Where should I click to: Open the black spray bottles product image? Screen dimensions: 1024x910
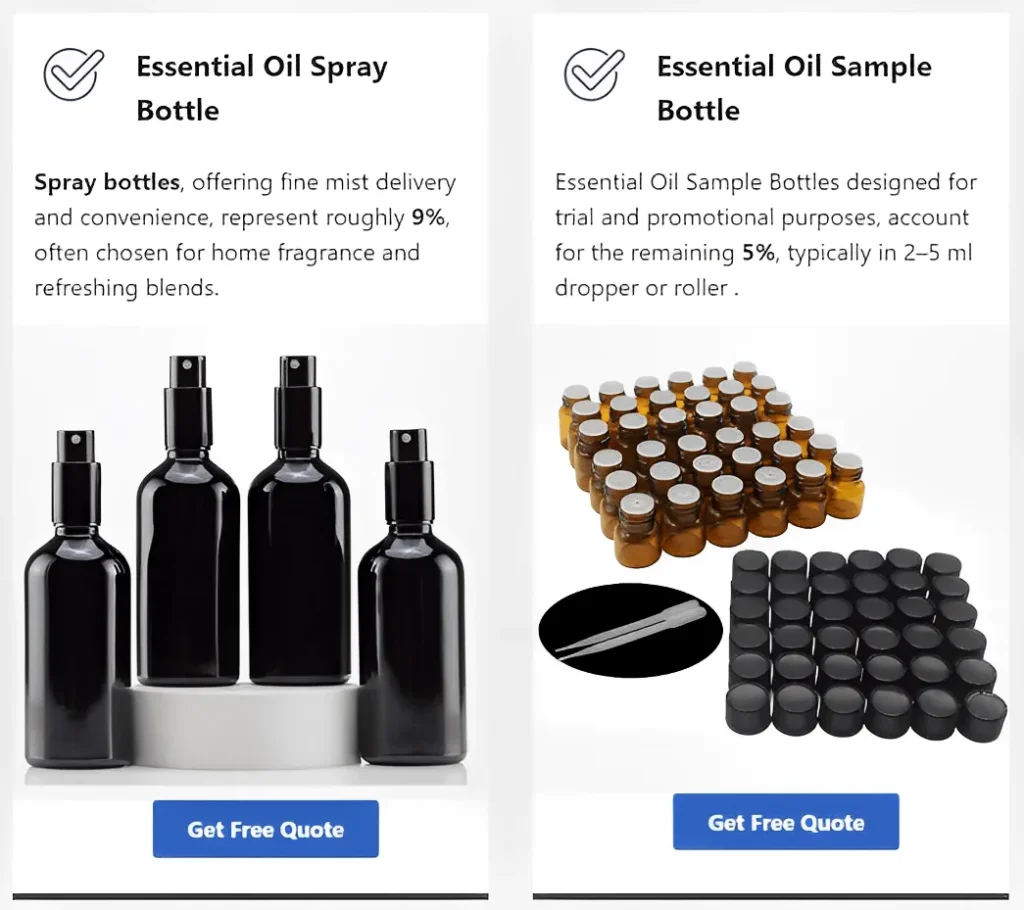coord(247,562)
